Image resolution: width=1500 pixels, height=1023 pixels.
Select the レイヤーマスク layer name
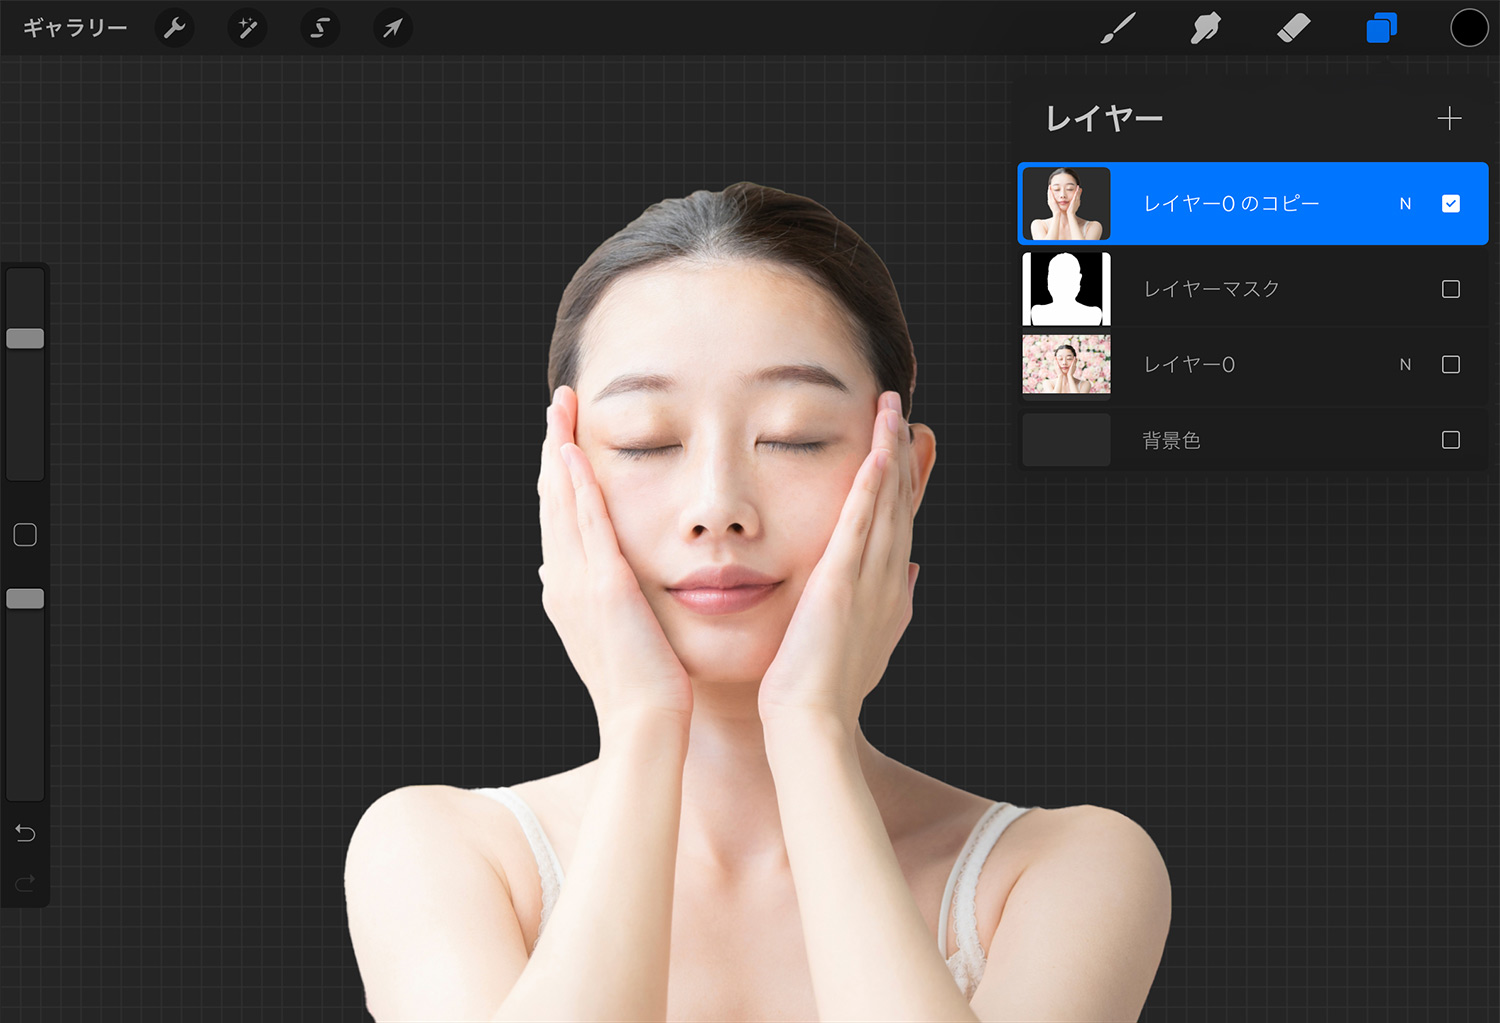pyautogui.click(x=1211, y=289)
